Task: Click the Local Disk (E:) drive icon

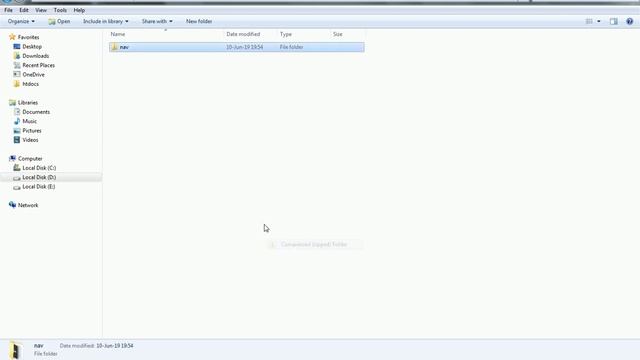Action: (17, 187)
